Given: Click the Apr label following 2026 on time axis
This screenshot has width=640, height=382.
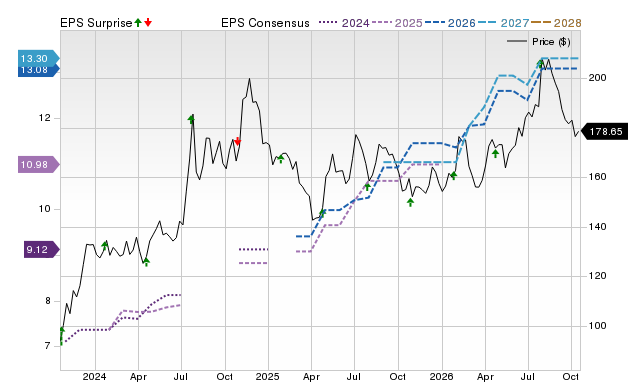Looking at the screenshot, I should click(485, 376).
